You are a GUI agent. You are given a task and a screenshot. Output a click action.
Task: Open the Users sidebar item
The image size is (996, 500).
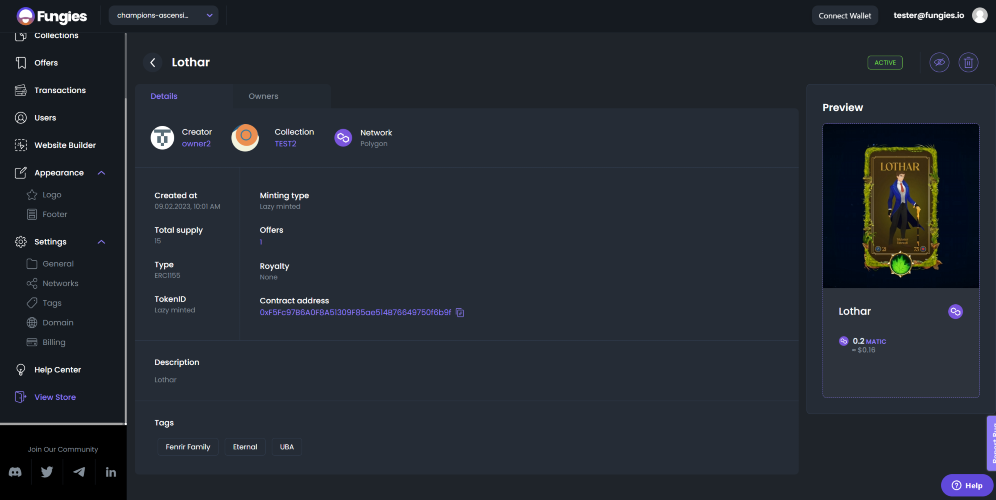coord(45,118)
